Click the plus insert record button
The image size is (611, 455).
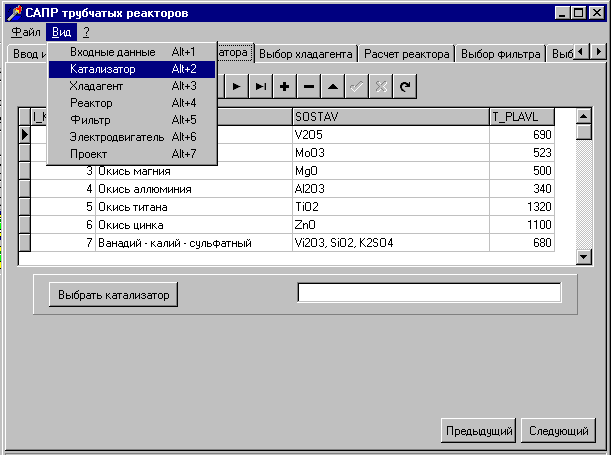click(284, 87)
